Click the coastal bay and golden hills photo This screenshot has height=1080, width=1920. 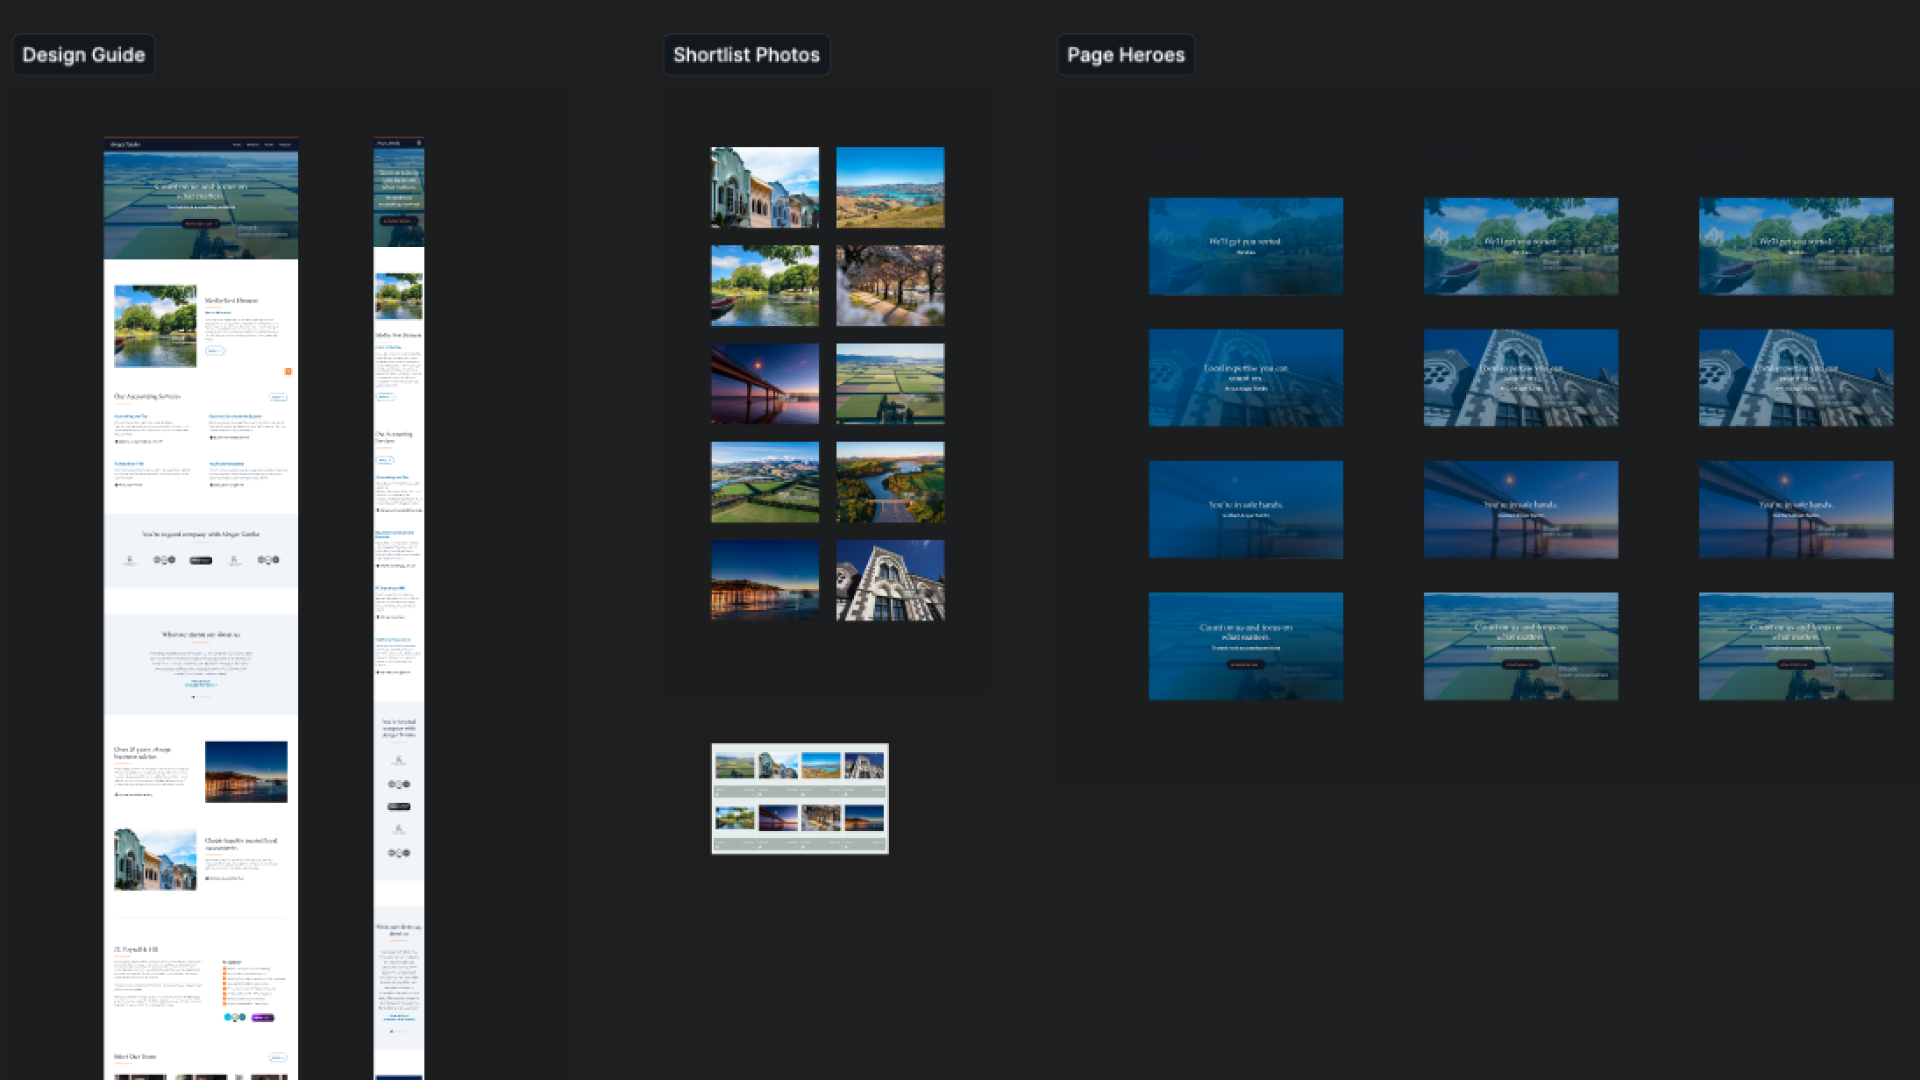[890, 188]
